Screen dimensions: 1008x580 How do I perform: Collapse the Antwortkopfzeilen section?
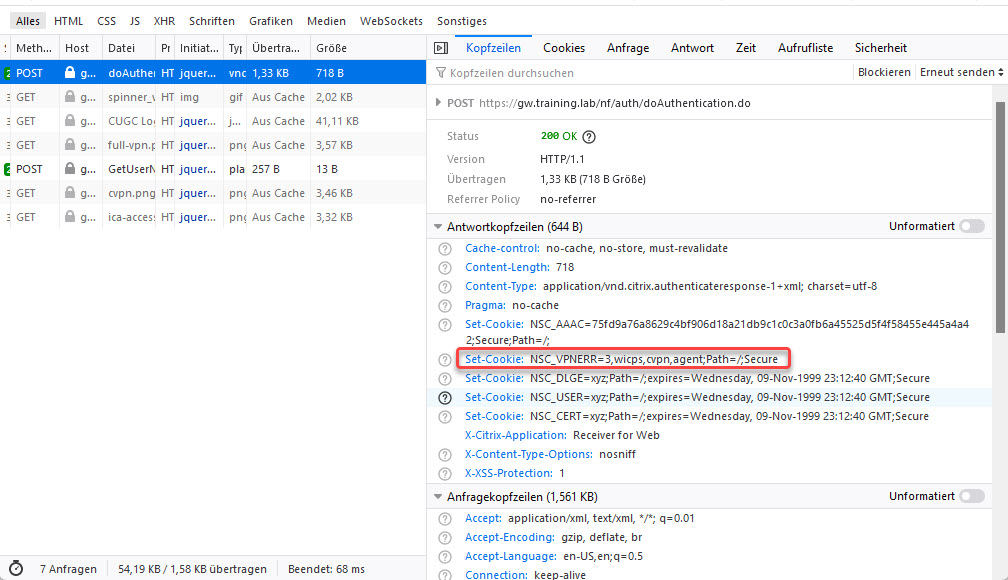(438, 226)
